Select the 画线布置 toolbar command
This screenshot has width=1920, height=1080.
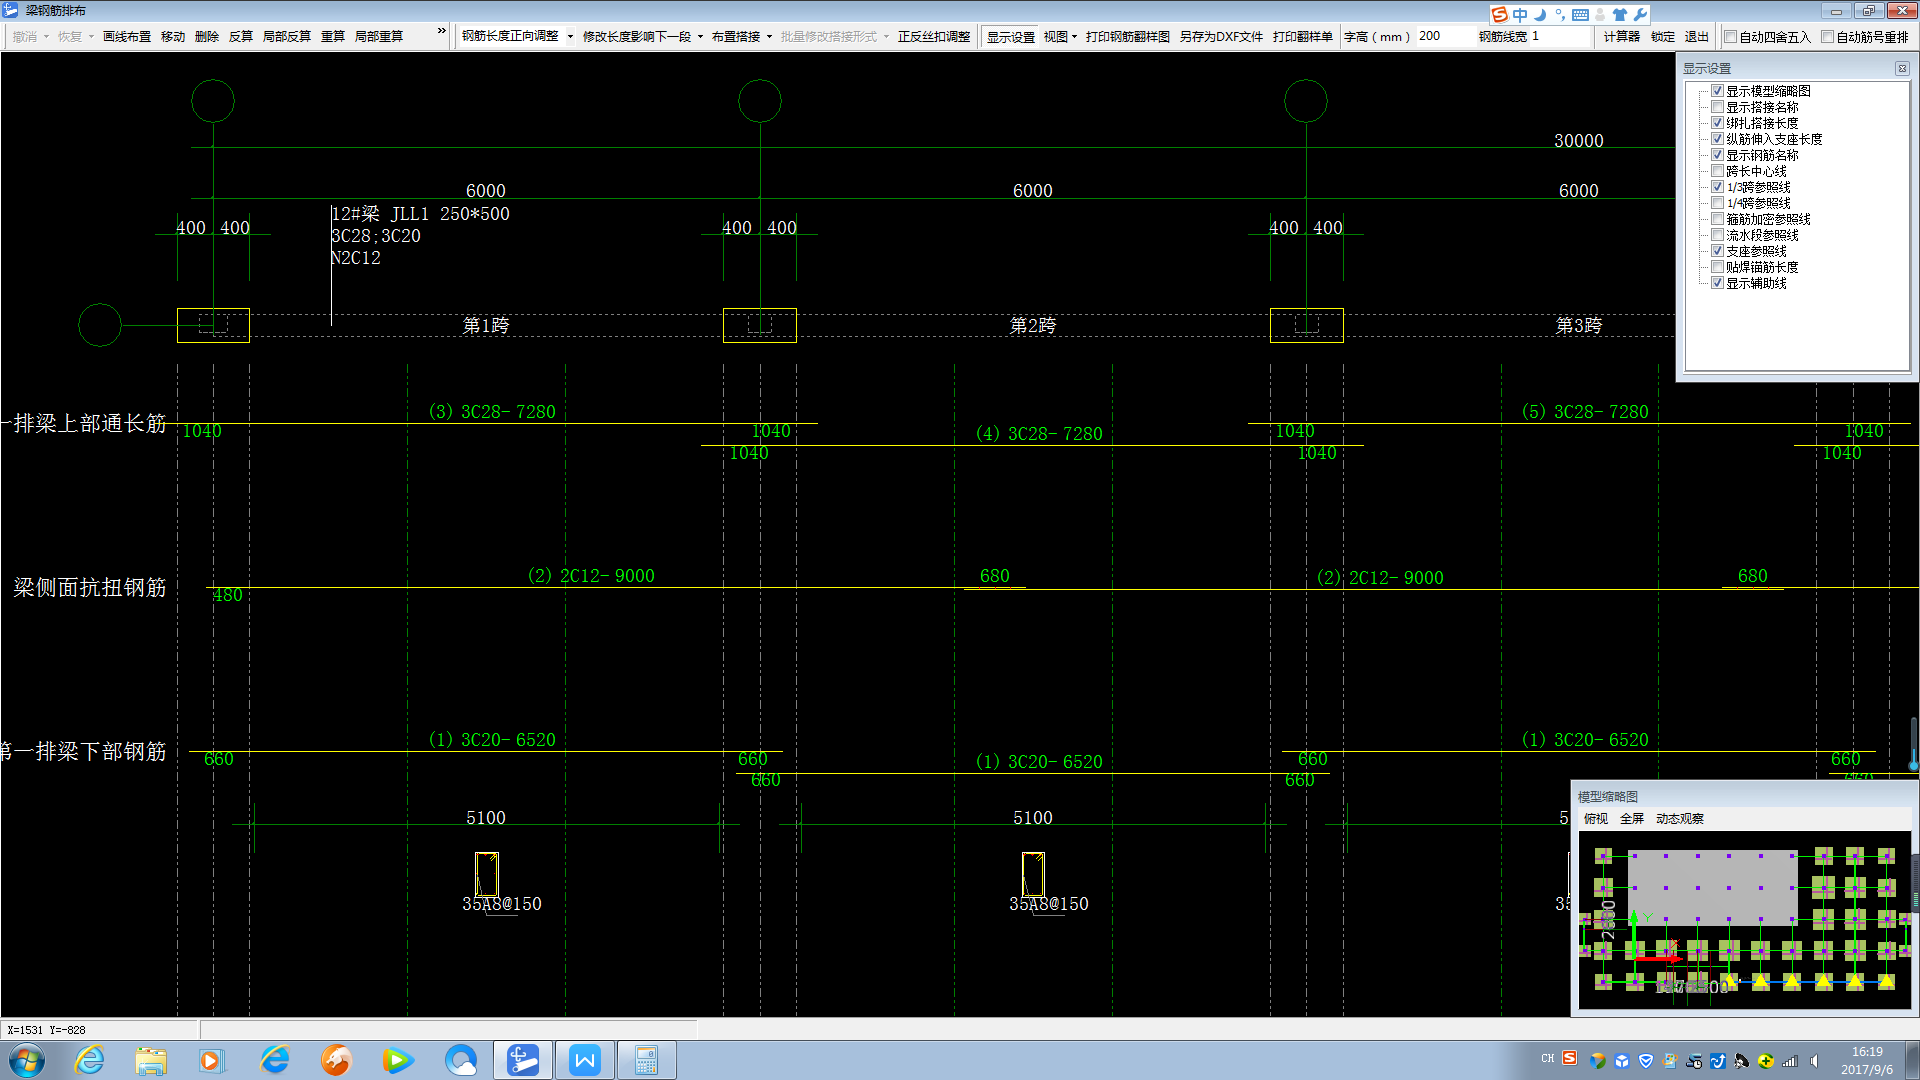point(126,37)
